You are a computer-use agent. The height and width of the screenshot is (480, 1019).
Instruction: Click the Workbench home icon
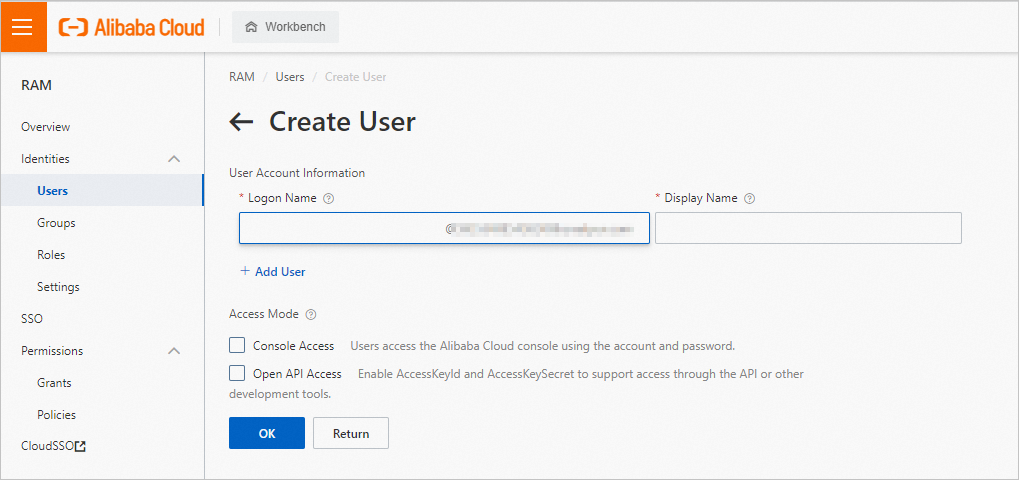(x=251, y=27)
